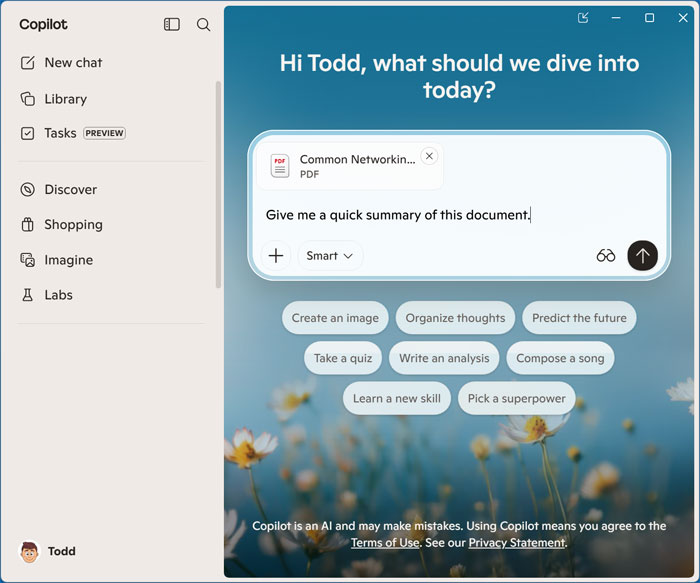Viewport: 700px width, 583px height.
Task: Click the Write an analysis suggestion
Action: coord(444,358)
